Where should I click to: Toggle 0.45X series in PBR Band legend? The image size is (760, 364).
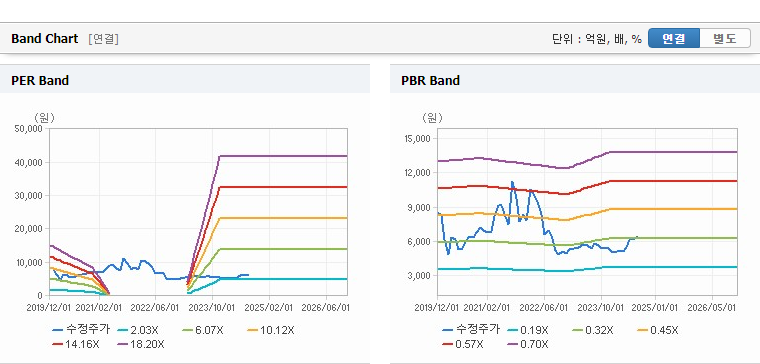657,330
